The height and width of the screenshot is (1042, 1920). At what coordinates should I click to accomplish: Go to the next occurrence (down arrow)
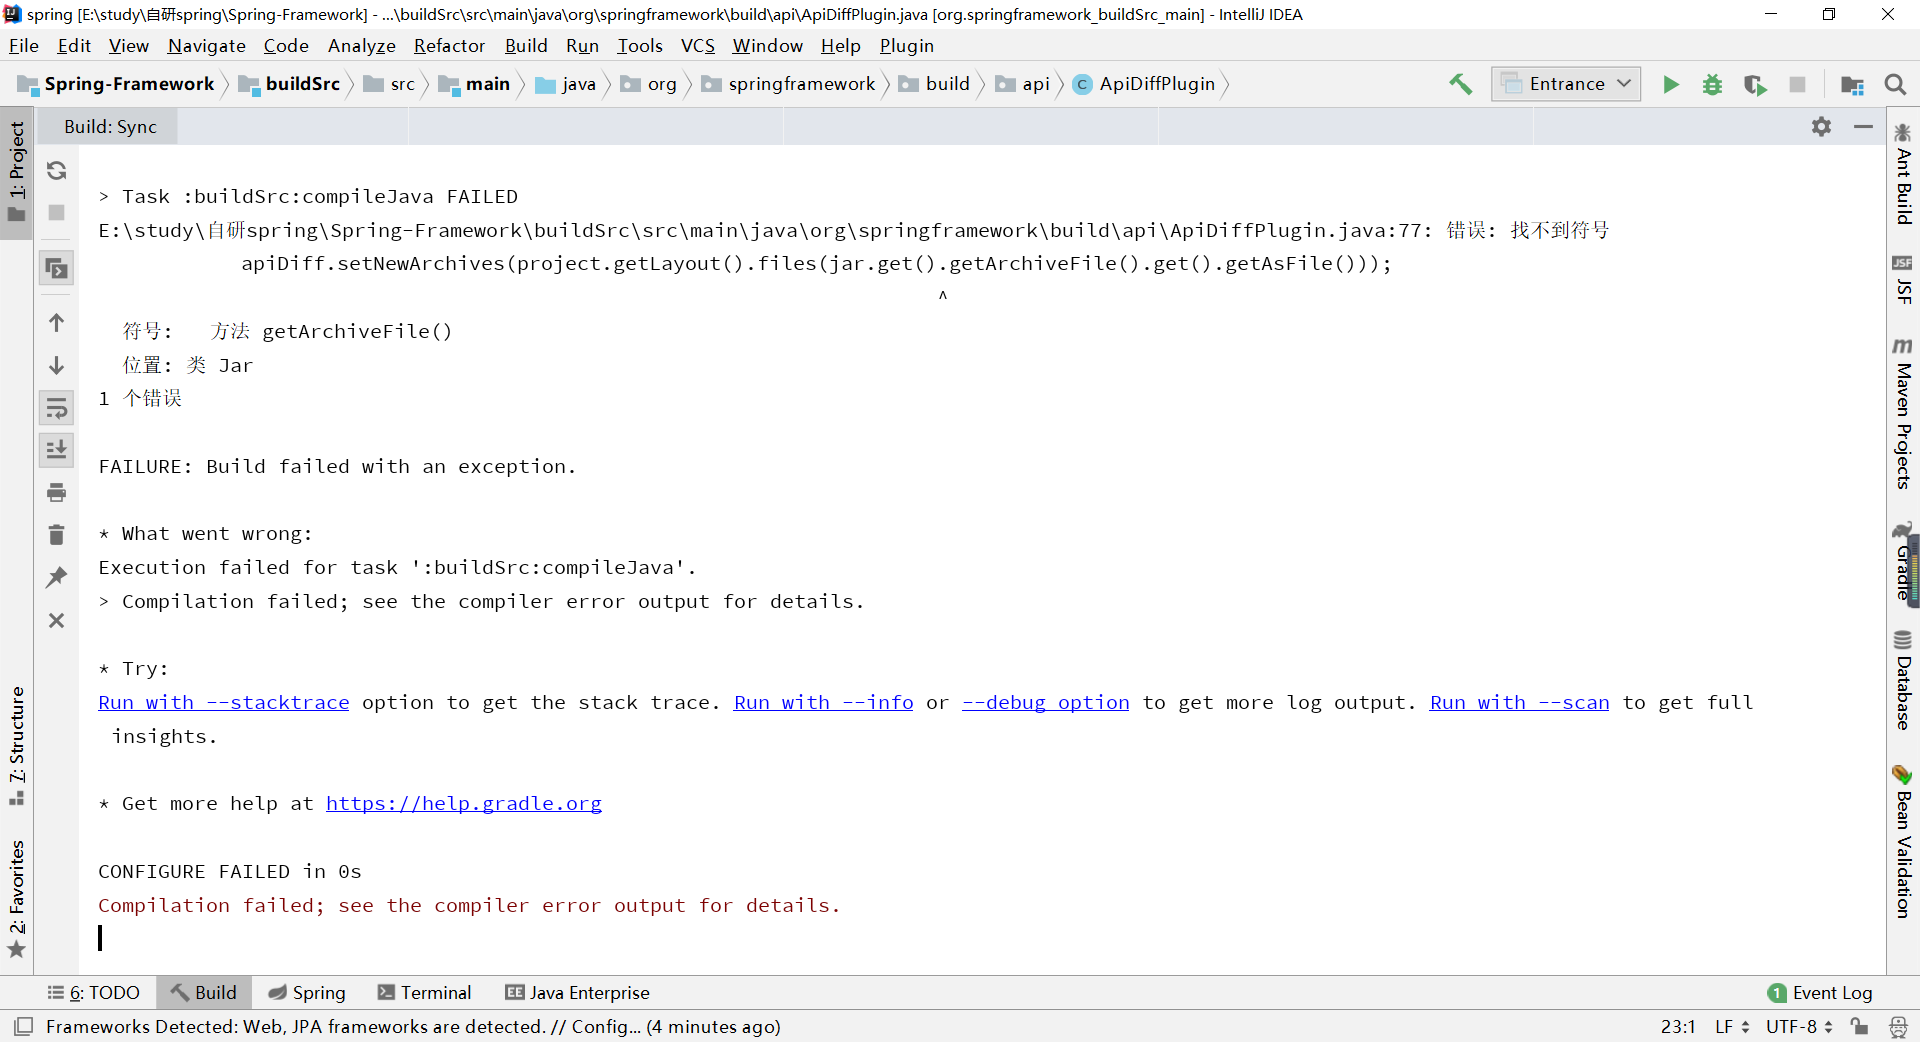57,365
